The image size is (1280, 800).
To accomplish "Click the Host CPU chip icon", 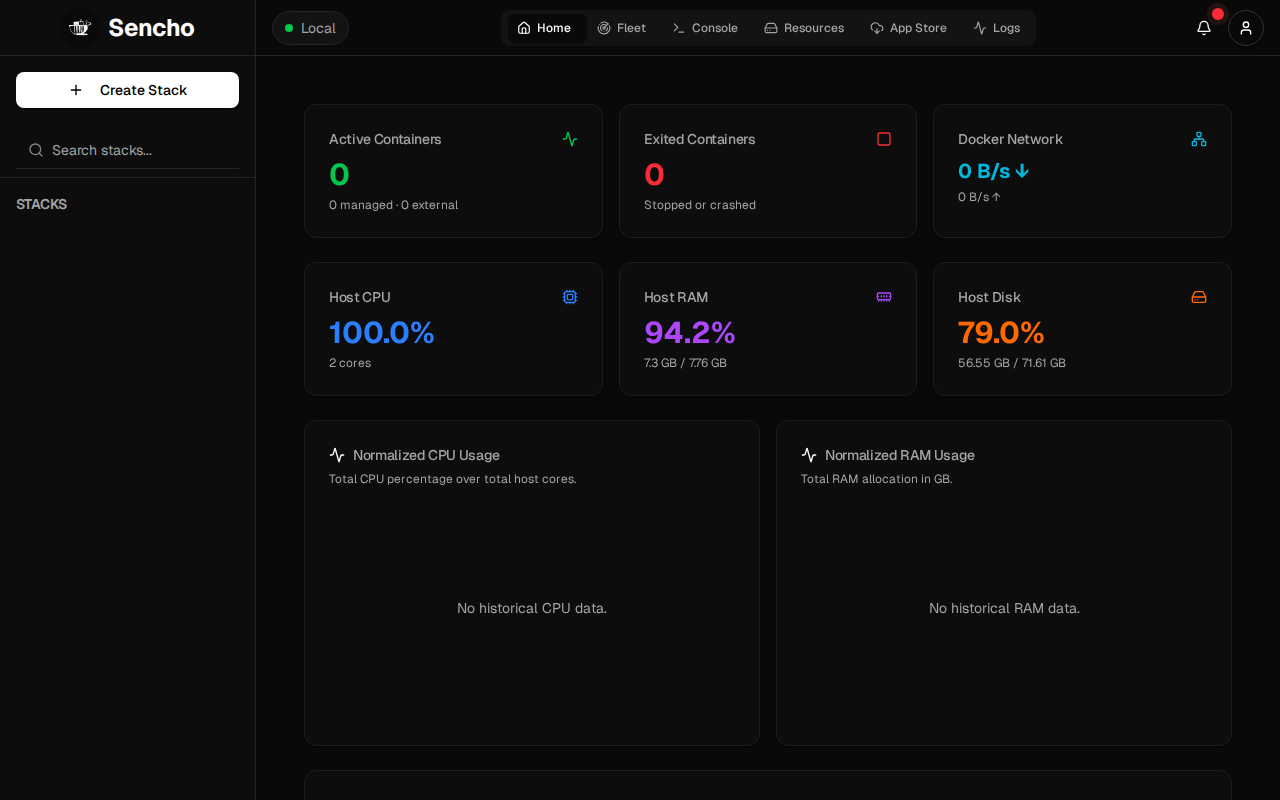I will pos(570,297).
